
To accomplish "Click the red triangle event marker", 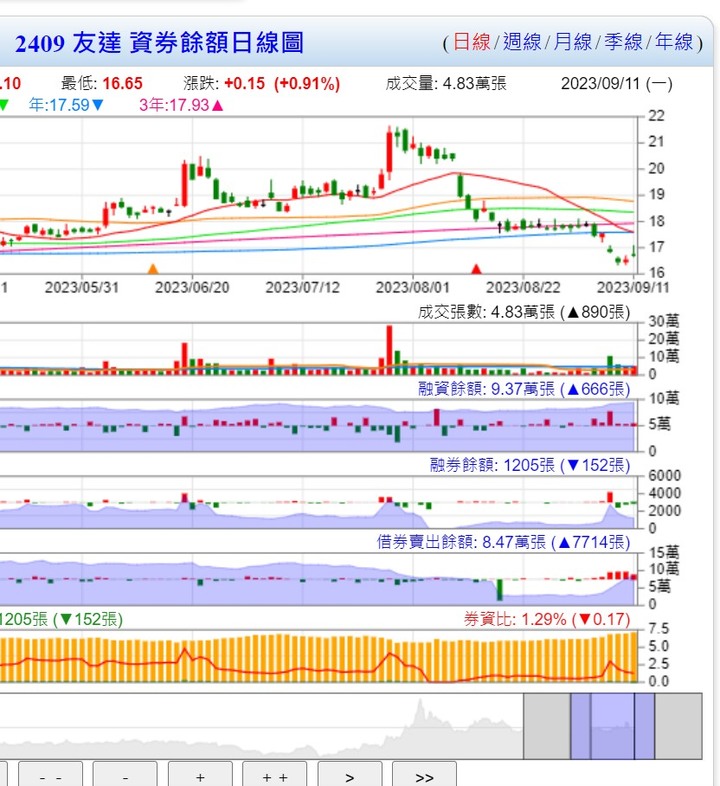I will click(476, 269).
